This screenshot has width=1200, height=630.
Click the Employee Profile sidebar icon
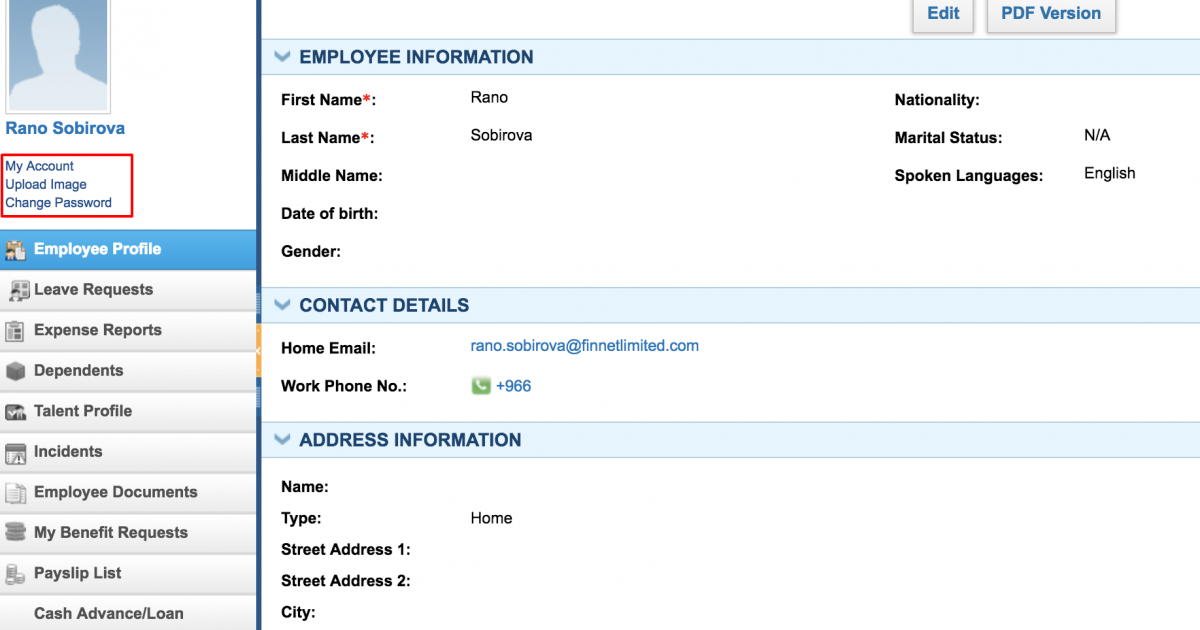point(15,250)
